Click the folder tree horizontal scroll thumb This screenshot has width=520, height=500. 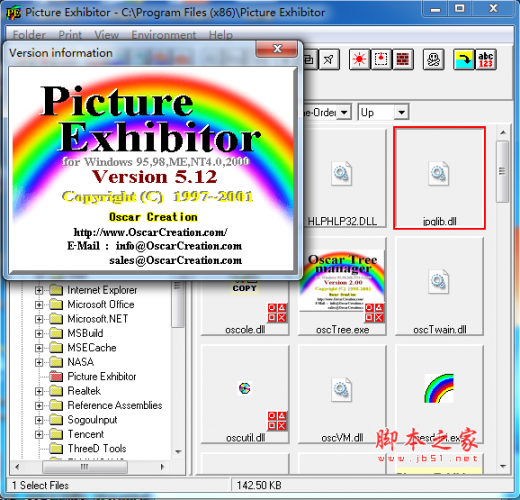click(85, 467)
